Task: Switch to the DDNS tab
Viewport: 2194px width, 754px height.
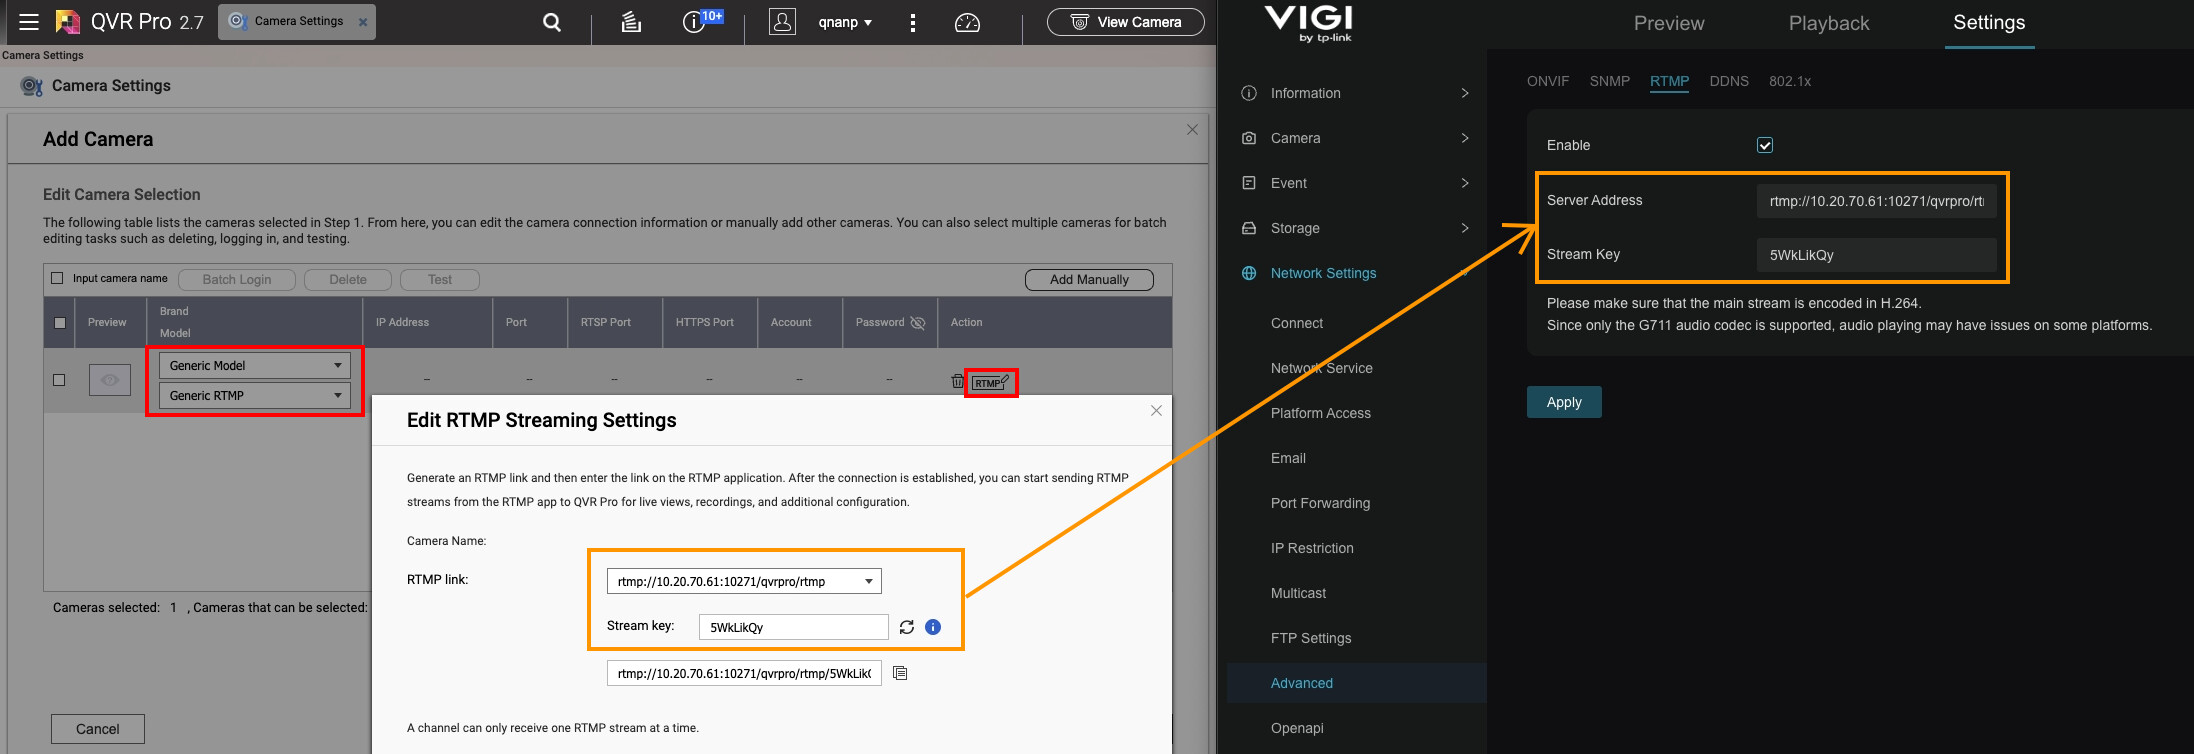Action: pos(1728,81)
